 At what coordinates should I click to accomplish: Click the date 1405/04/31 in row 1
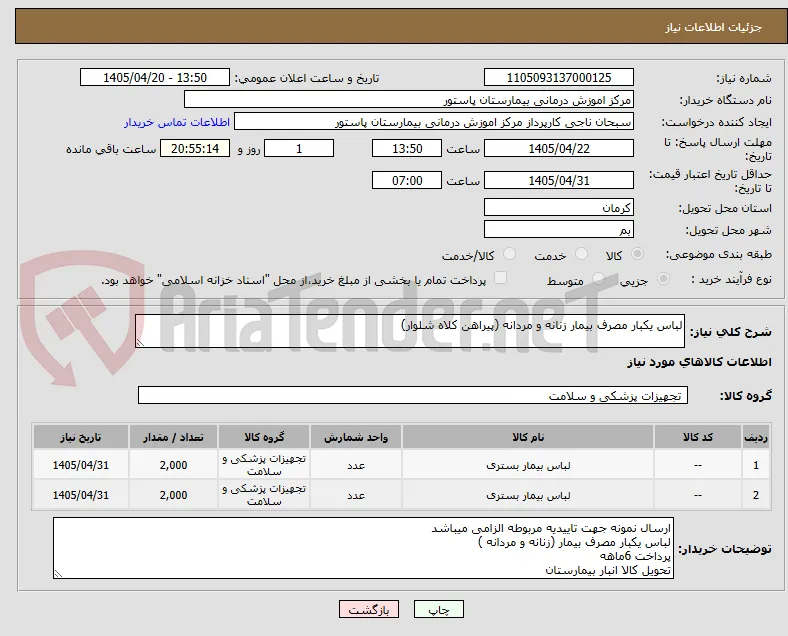81,465
